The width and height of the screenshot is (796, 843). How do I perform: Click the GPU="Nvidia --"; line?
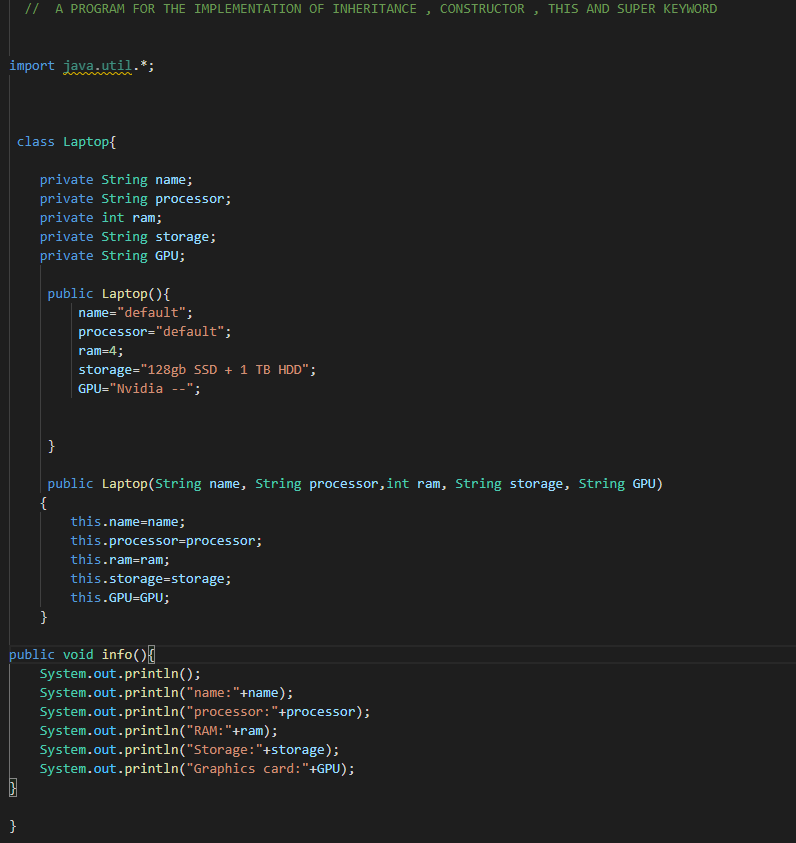pyautogui.click(x=139, y=389)
